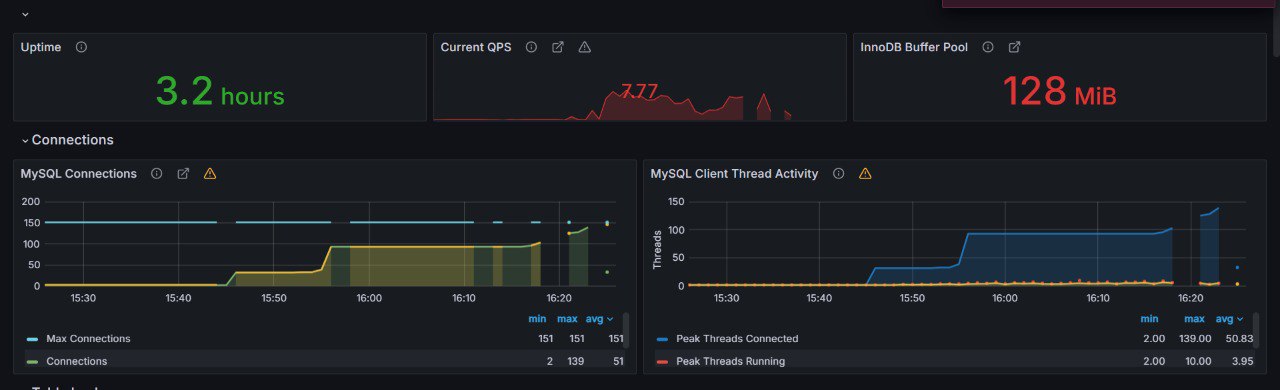The image size is (1280, 390).
Task: Sort the MySQL Connections legend by max
Action: coord(567,319)
